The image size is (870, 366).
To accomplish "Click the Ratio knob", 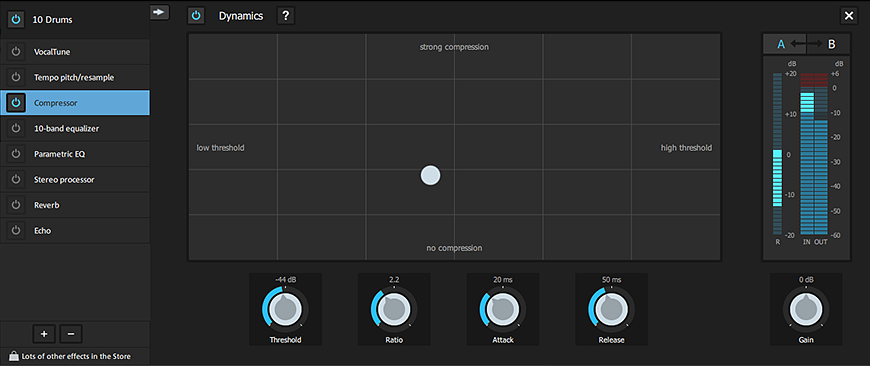I will [394, 310].
